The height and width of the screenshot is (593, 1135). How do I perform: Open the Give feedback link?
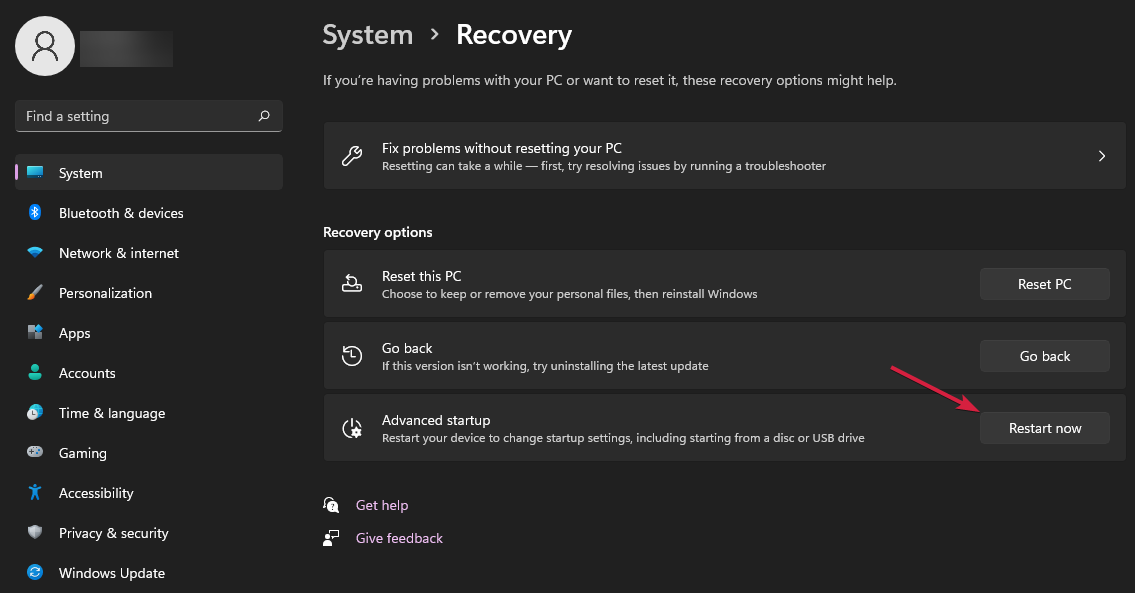pos(399,537)
